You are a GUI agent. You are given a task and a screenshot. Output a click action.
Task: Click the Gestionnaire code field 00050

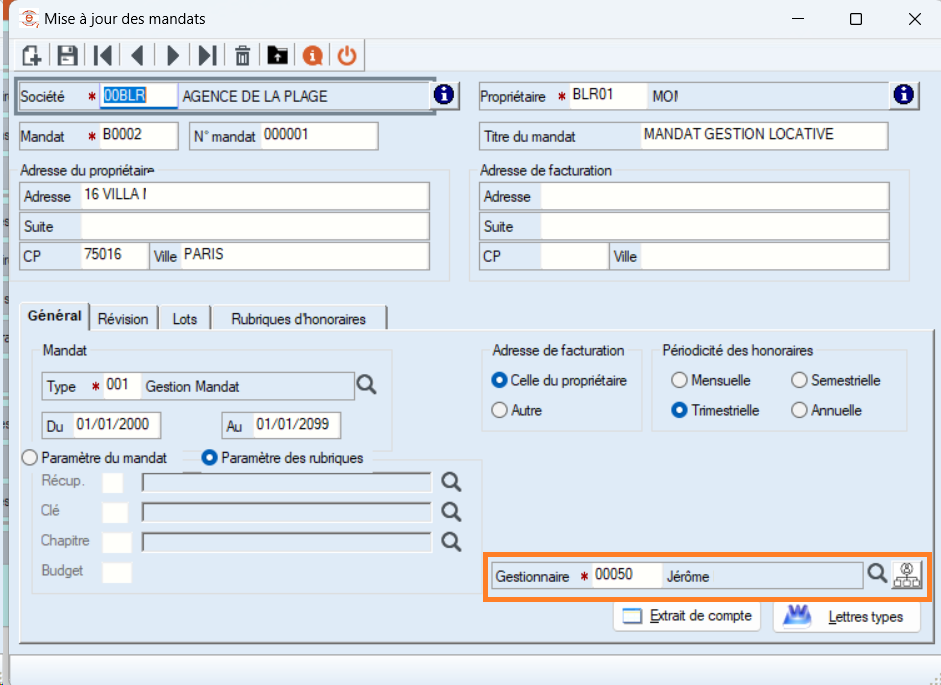pos(627,576)
